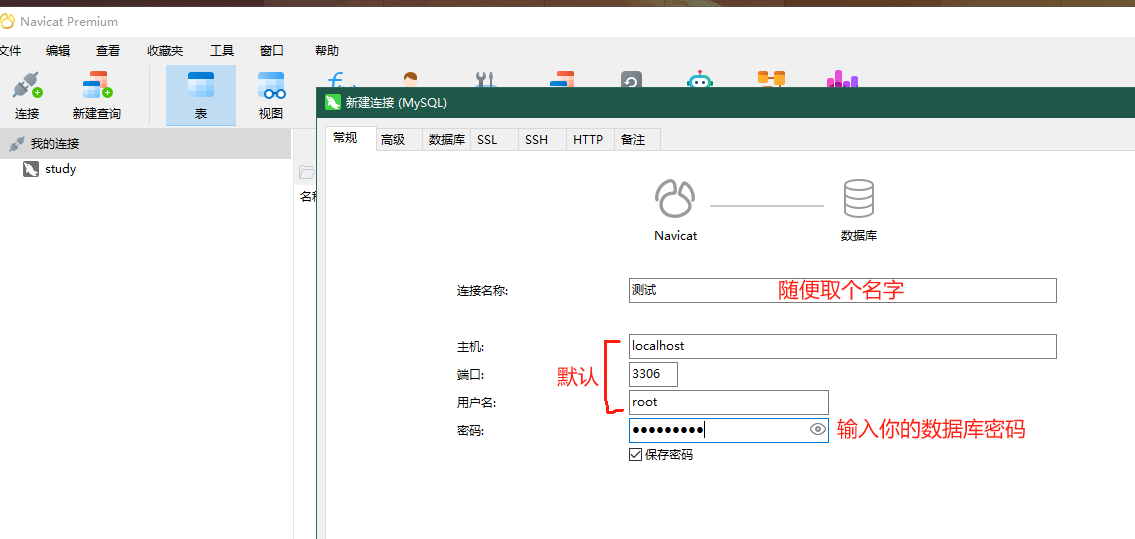
Task: Click the wrench tools toolbar icon
Action: click(484, 79)
